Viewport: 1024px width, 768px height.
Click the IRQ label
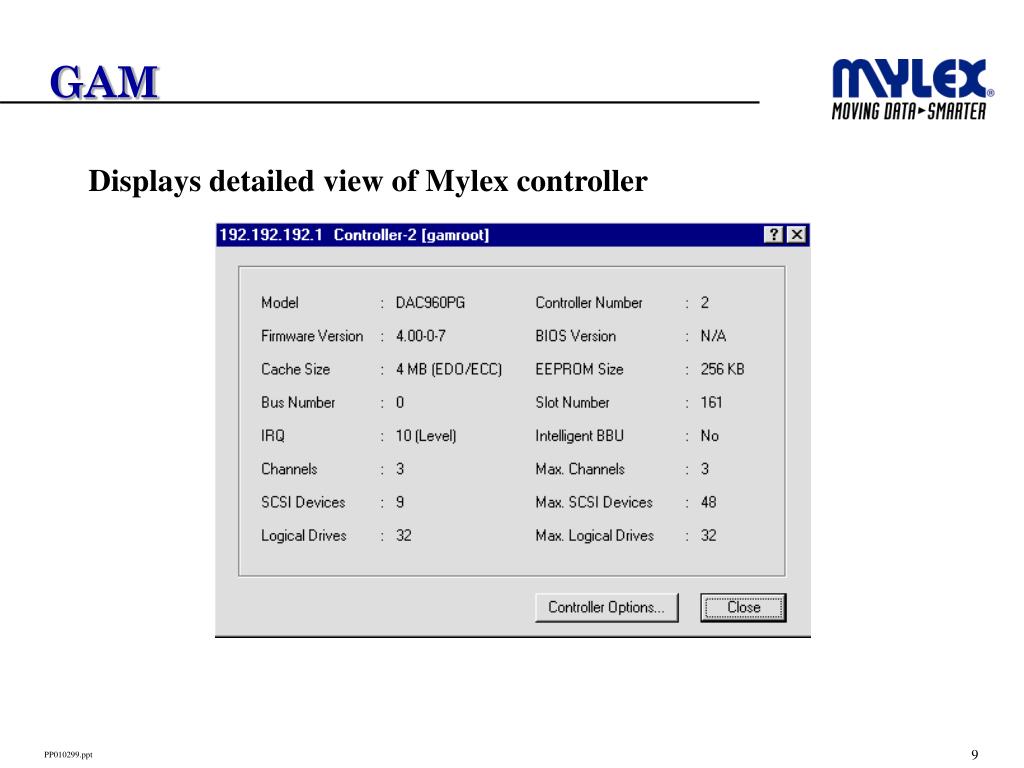273,436
